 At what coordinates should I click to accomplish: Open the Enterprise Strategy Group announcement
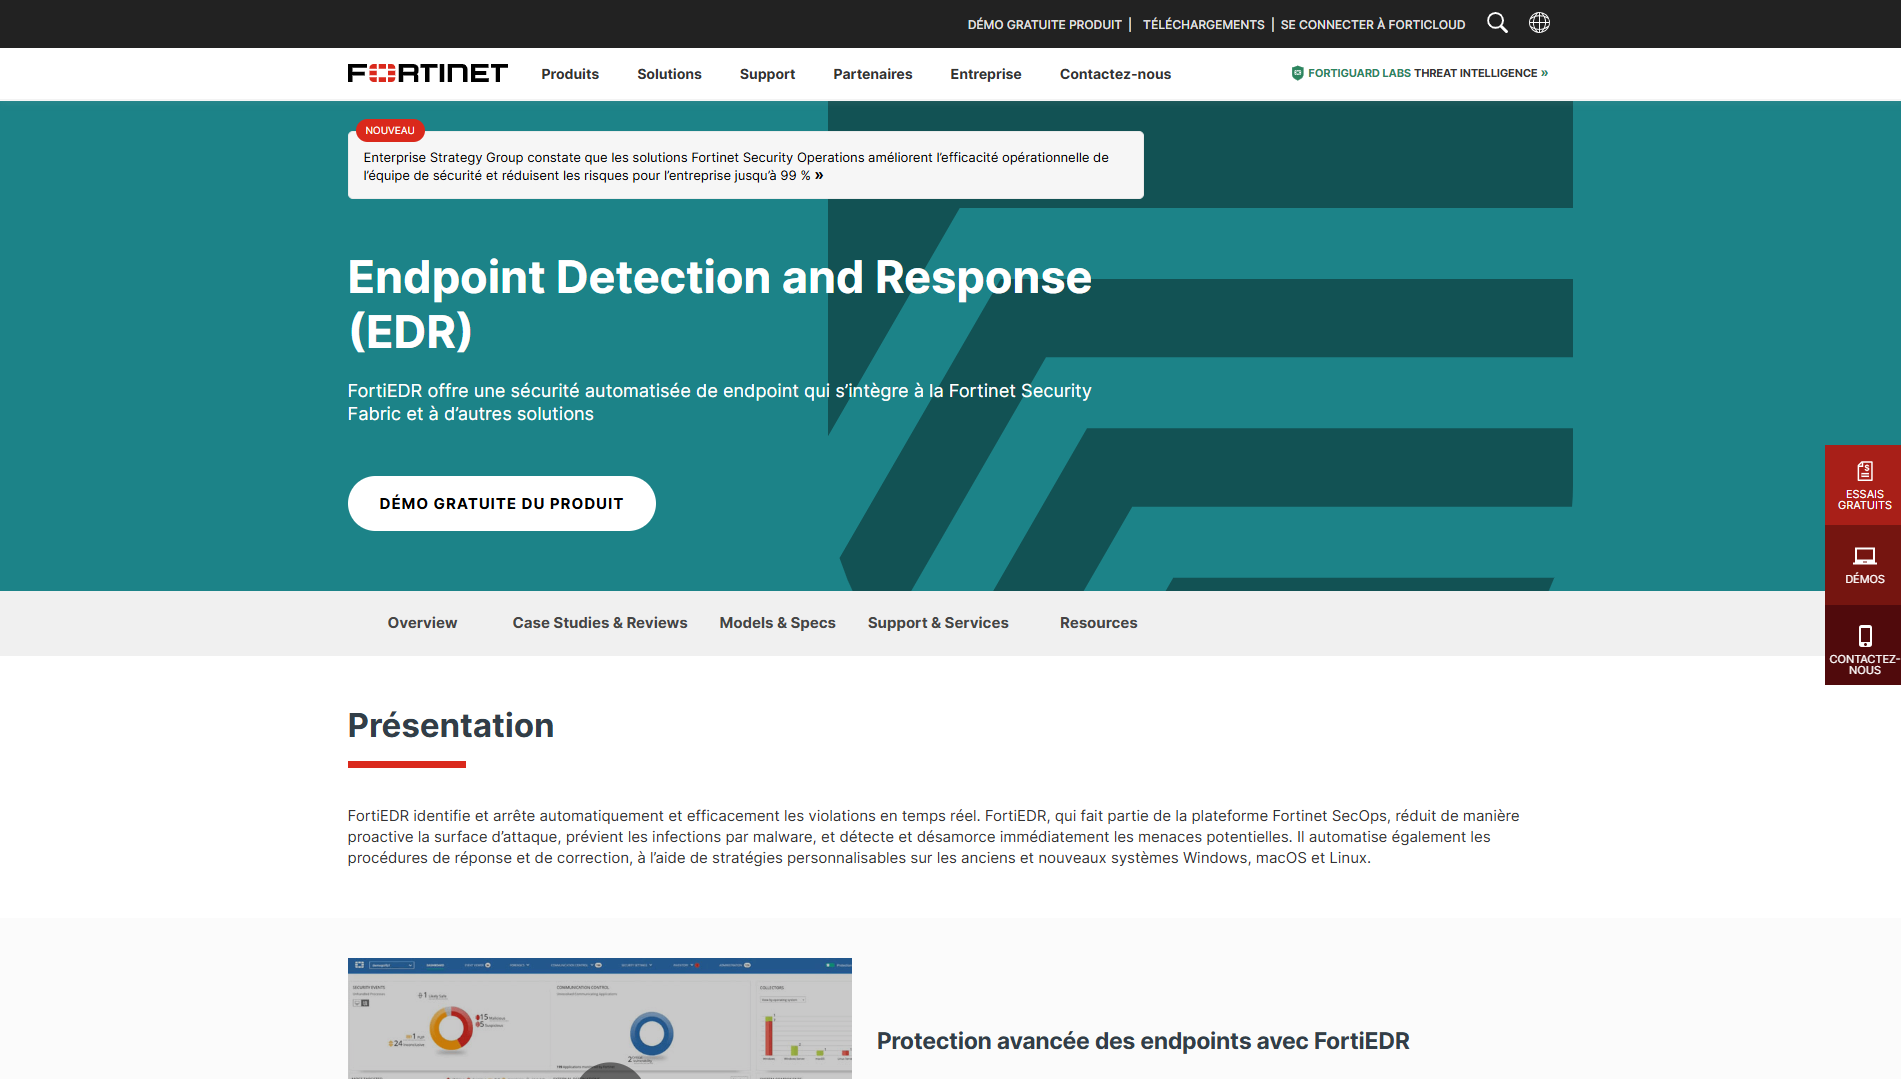coord(736,166)
